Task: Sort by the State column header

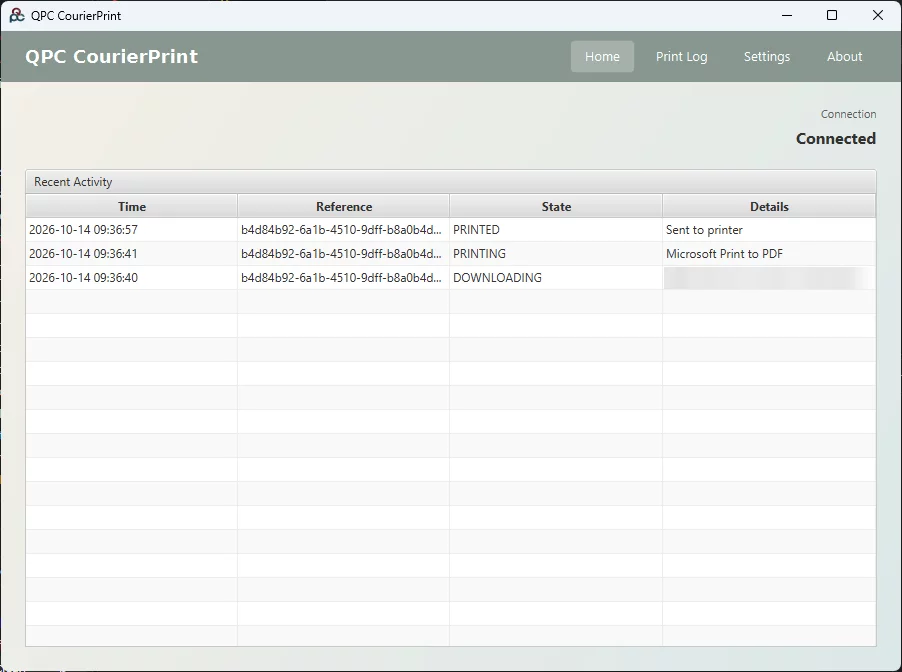Action: click(x=556, y=207)
